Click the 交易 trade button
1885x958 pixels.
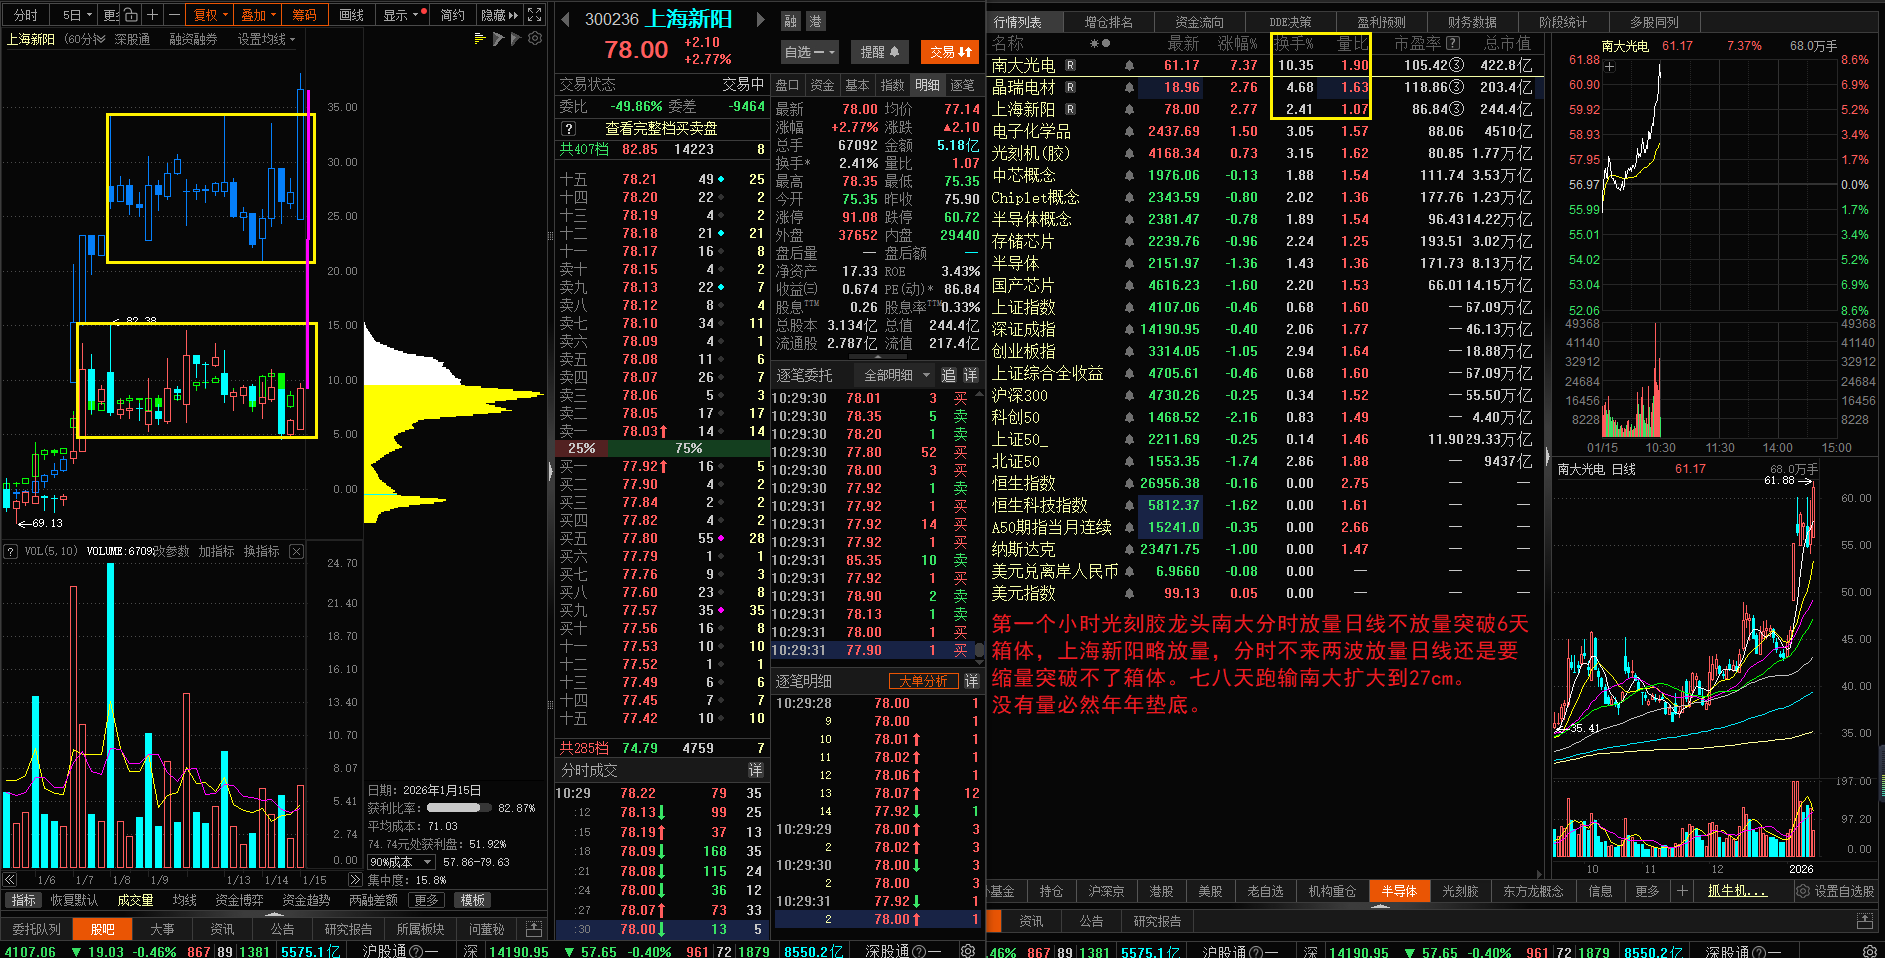tap(950, 52)
